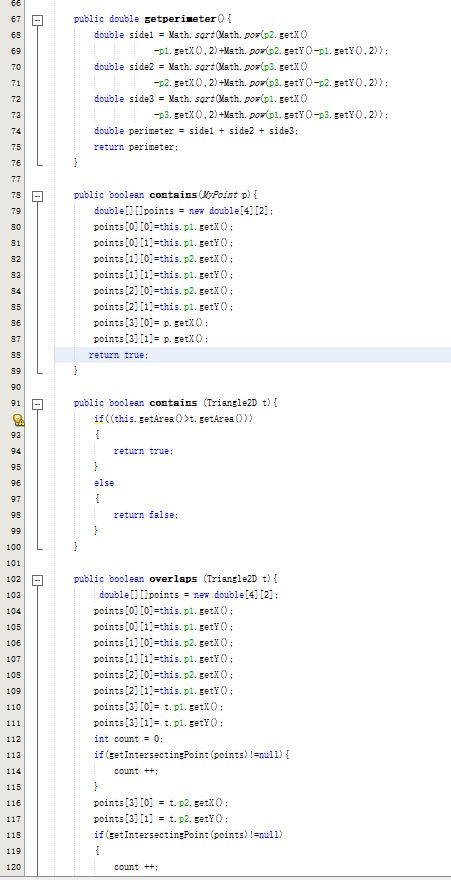Click 'points[2][1]=this.p1.getY();' on line 109
The image size is (451, 880).
click(163, 691)
